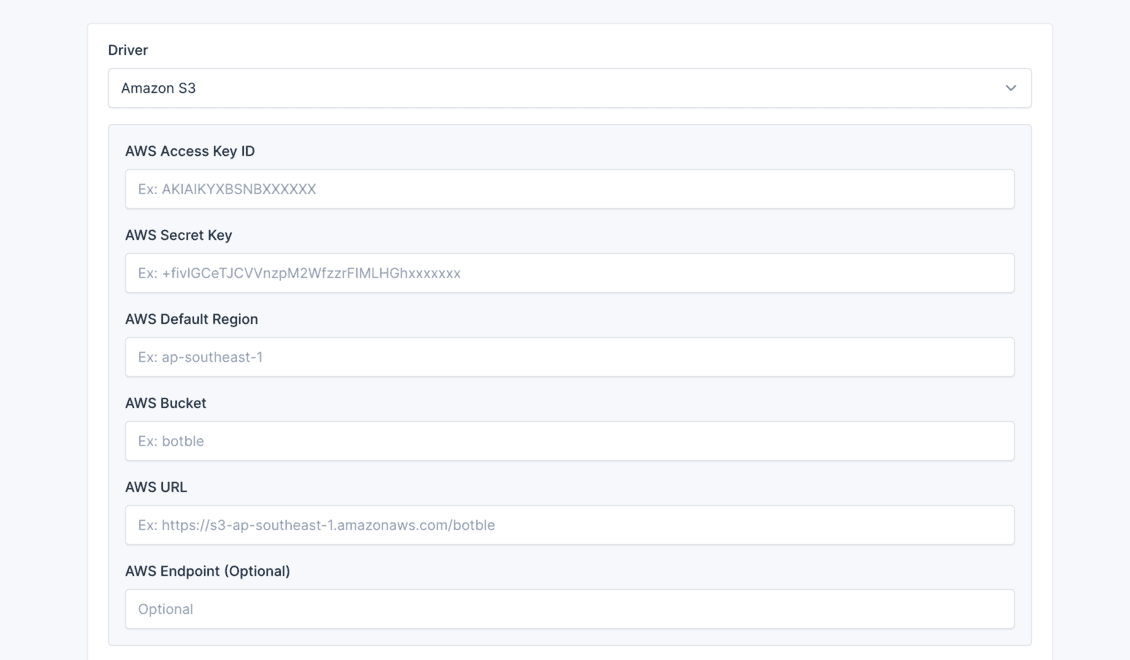Open the Driver dropdown showing Amazon S3
The image size is (1130, 660).
(569, 88)
